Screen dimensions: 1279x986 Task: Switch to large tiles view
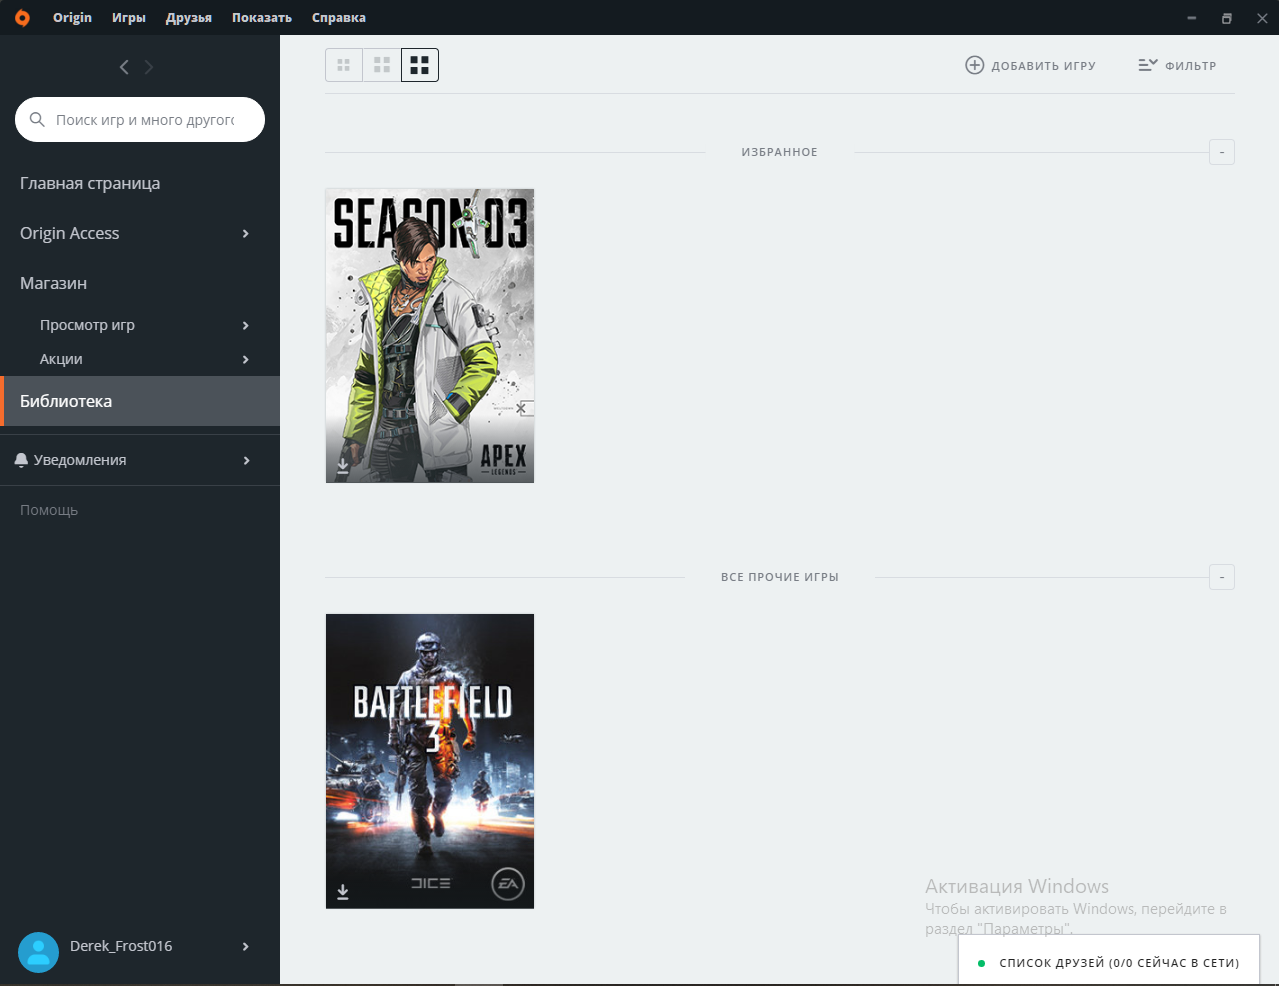point(420,65)
